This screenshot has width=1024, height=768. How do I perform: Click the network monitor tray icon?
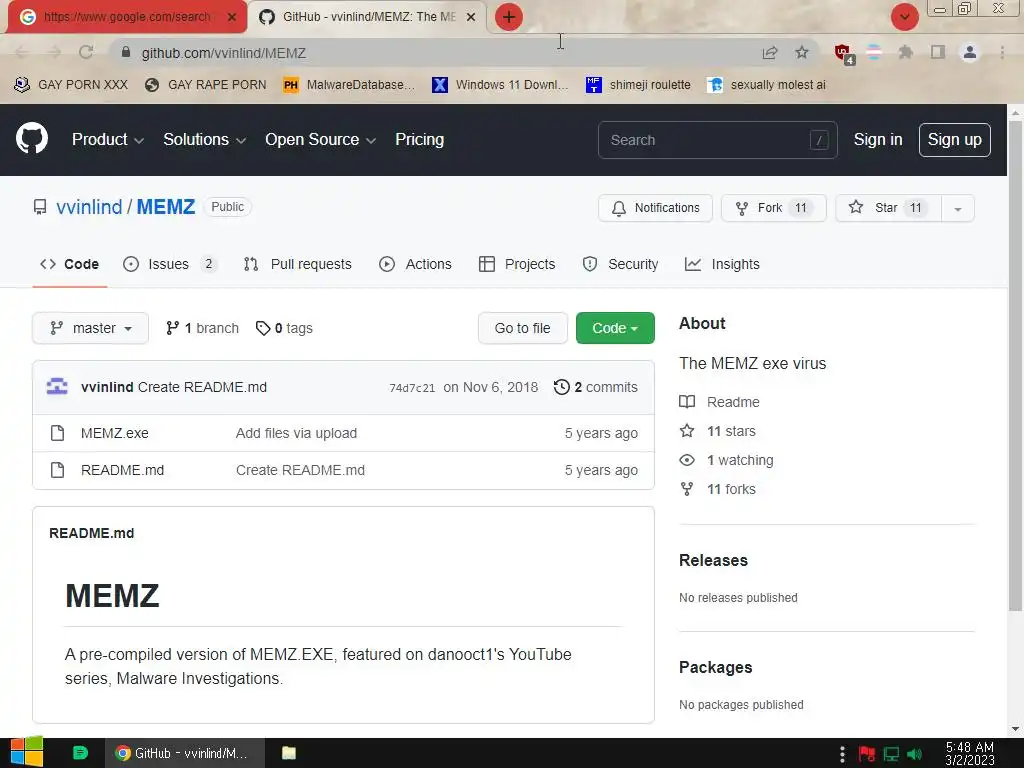click(x=891, y=754)
